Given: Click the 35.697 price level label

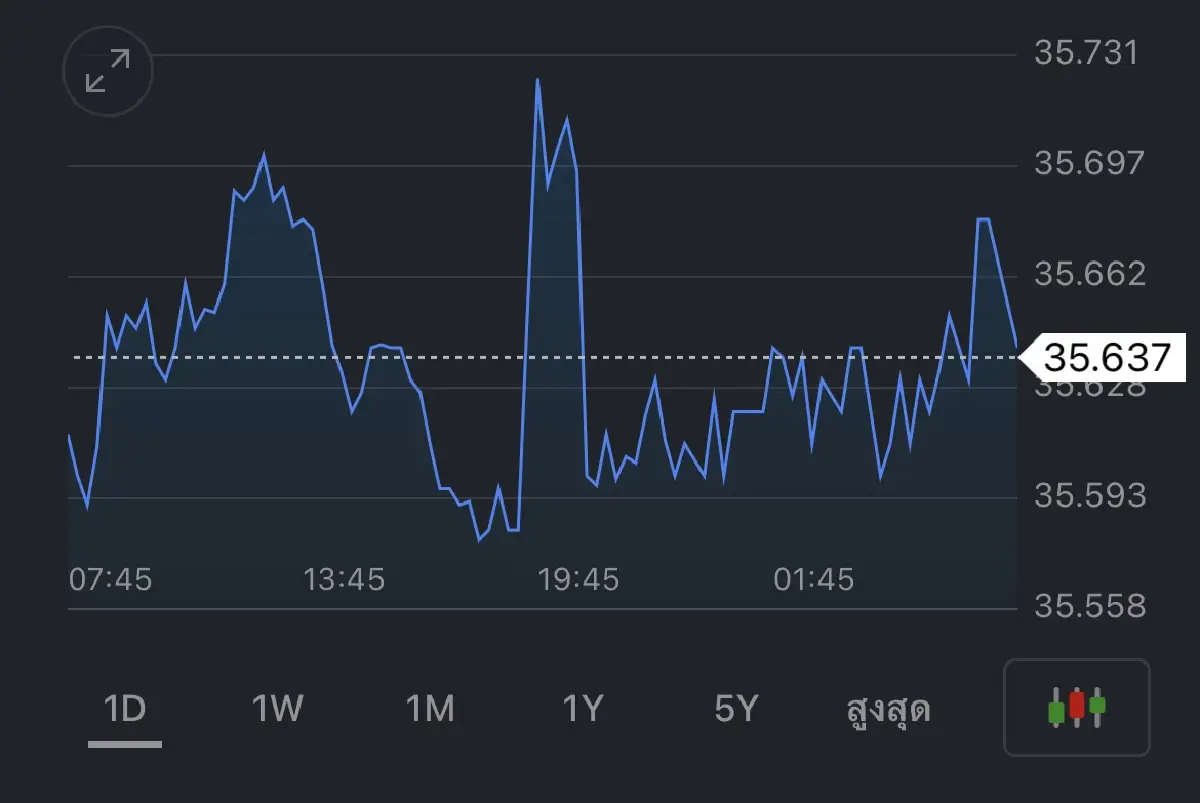Looking at the screenshot, I should click(1089, 163).
